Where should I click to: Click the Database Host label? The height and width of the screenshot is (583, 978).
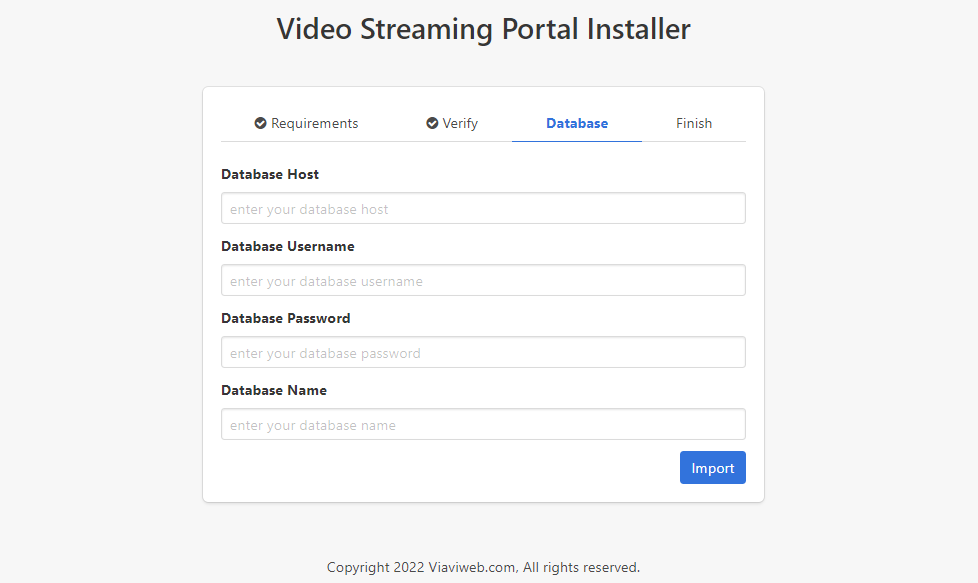pyautogui.click(x=270, y=175)
